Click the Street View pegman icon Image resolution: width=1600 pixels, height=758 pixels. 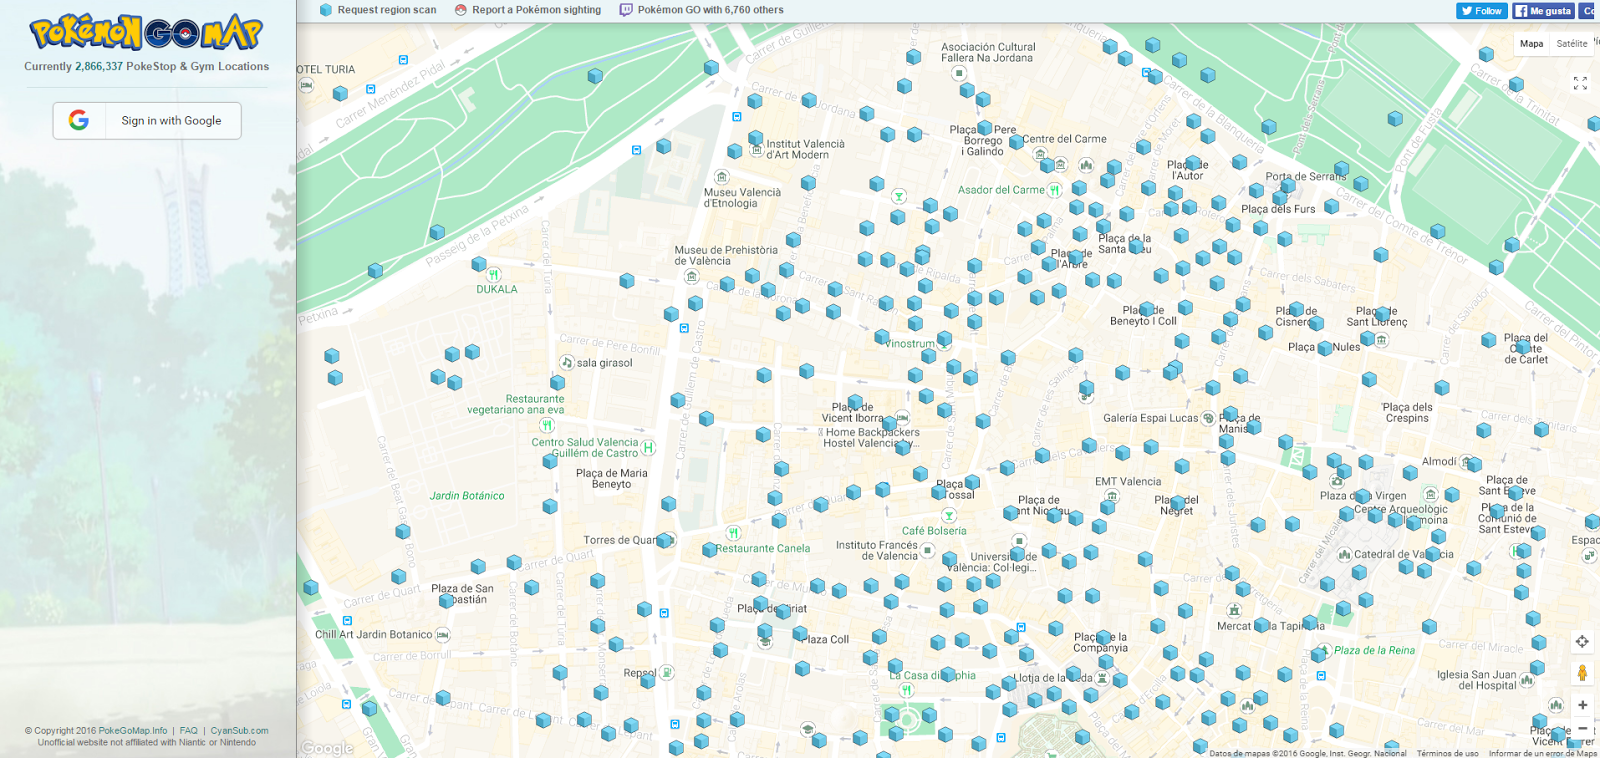[1582, 673]
